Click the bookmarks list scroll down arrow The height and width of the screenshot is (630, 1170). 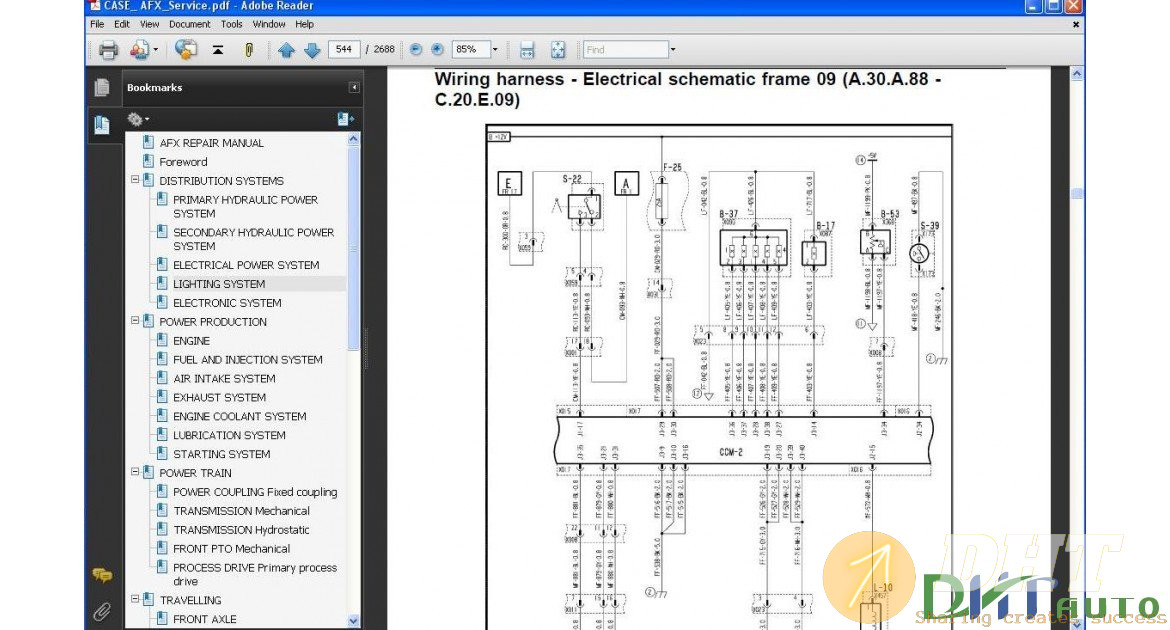coord(354,620)
